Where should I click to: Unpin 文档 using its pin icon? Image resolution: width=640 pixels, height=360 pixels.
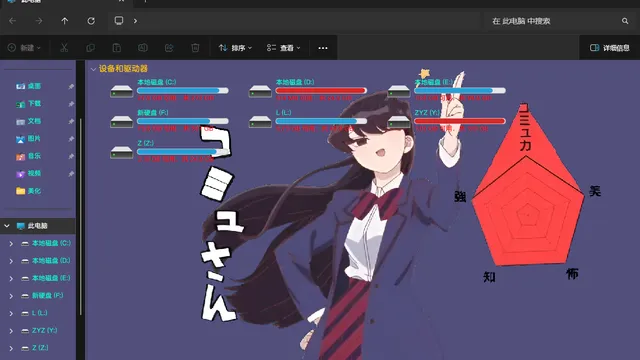[x=71, y=122]
